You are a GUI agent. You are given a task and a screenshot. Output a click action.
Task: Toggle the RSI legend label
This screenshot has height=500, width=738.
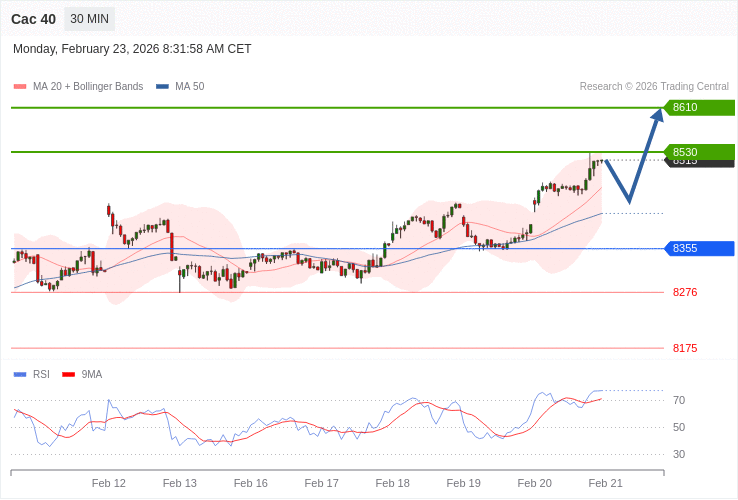(x=41, y=375)
